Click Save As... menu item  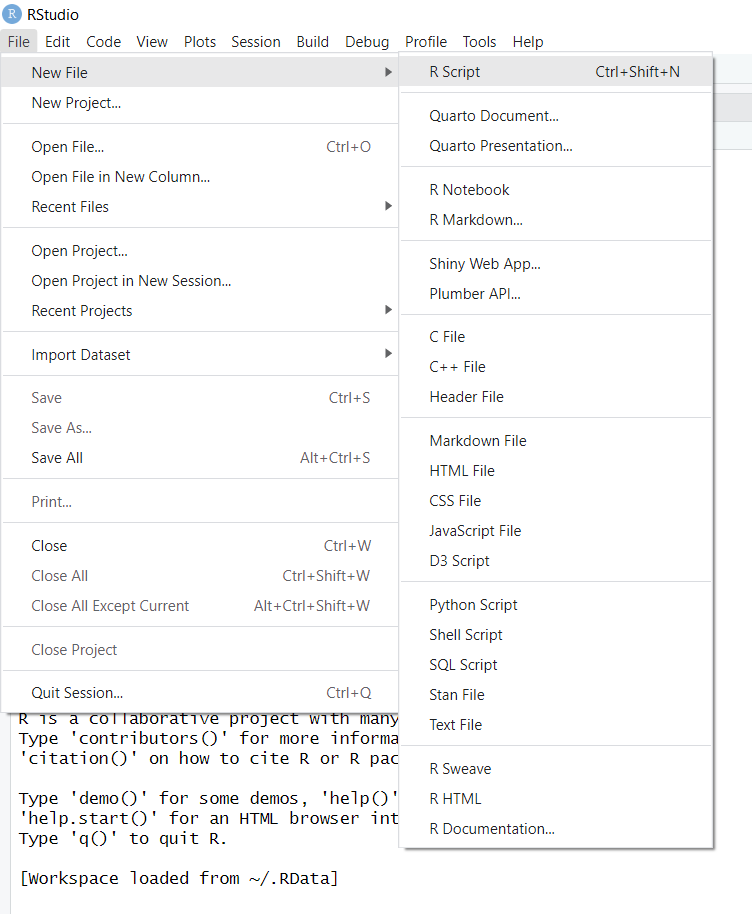(x=200, y=428)
